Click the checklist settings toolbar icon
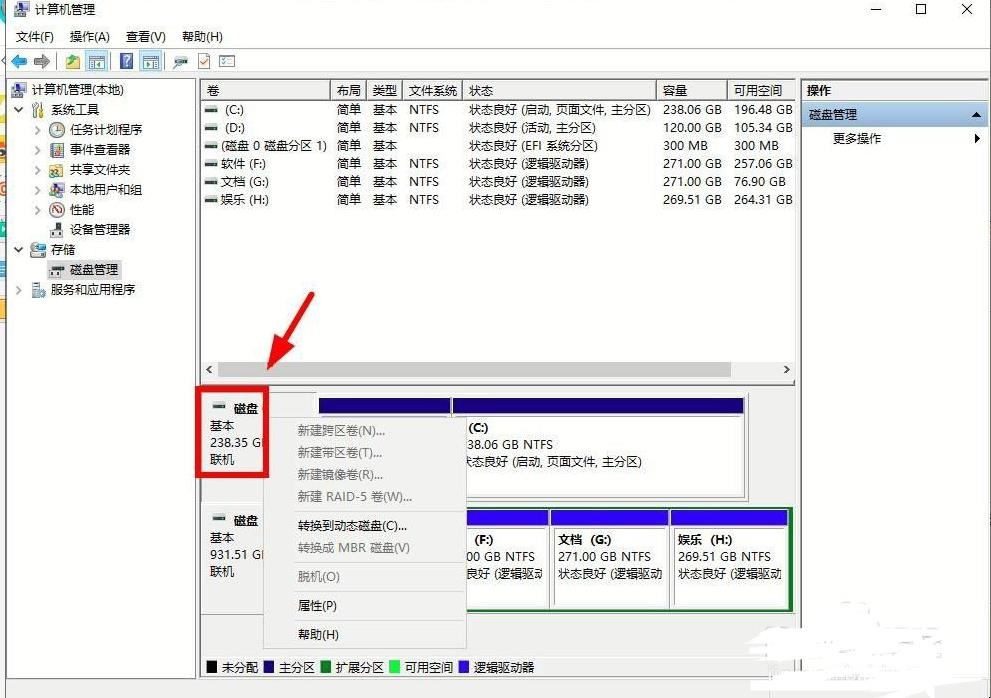This screenshot has width=991, height=698. coord(227,61)
